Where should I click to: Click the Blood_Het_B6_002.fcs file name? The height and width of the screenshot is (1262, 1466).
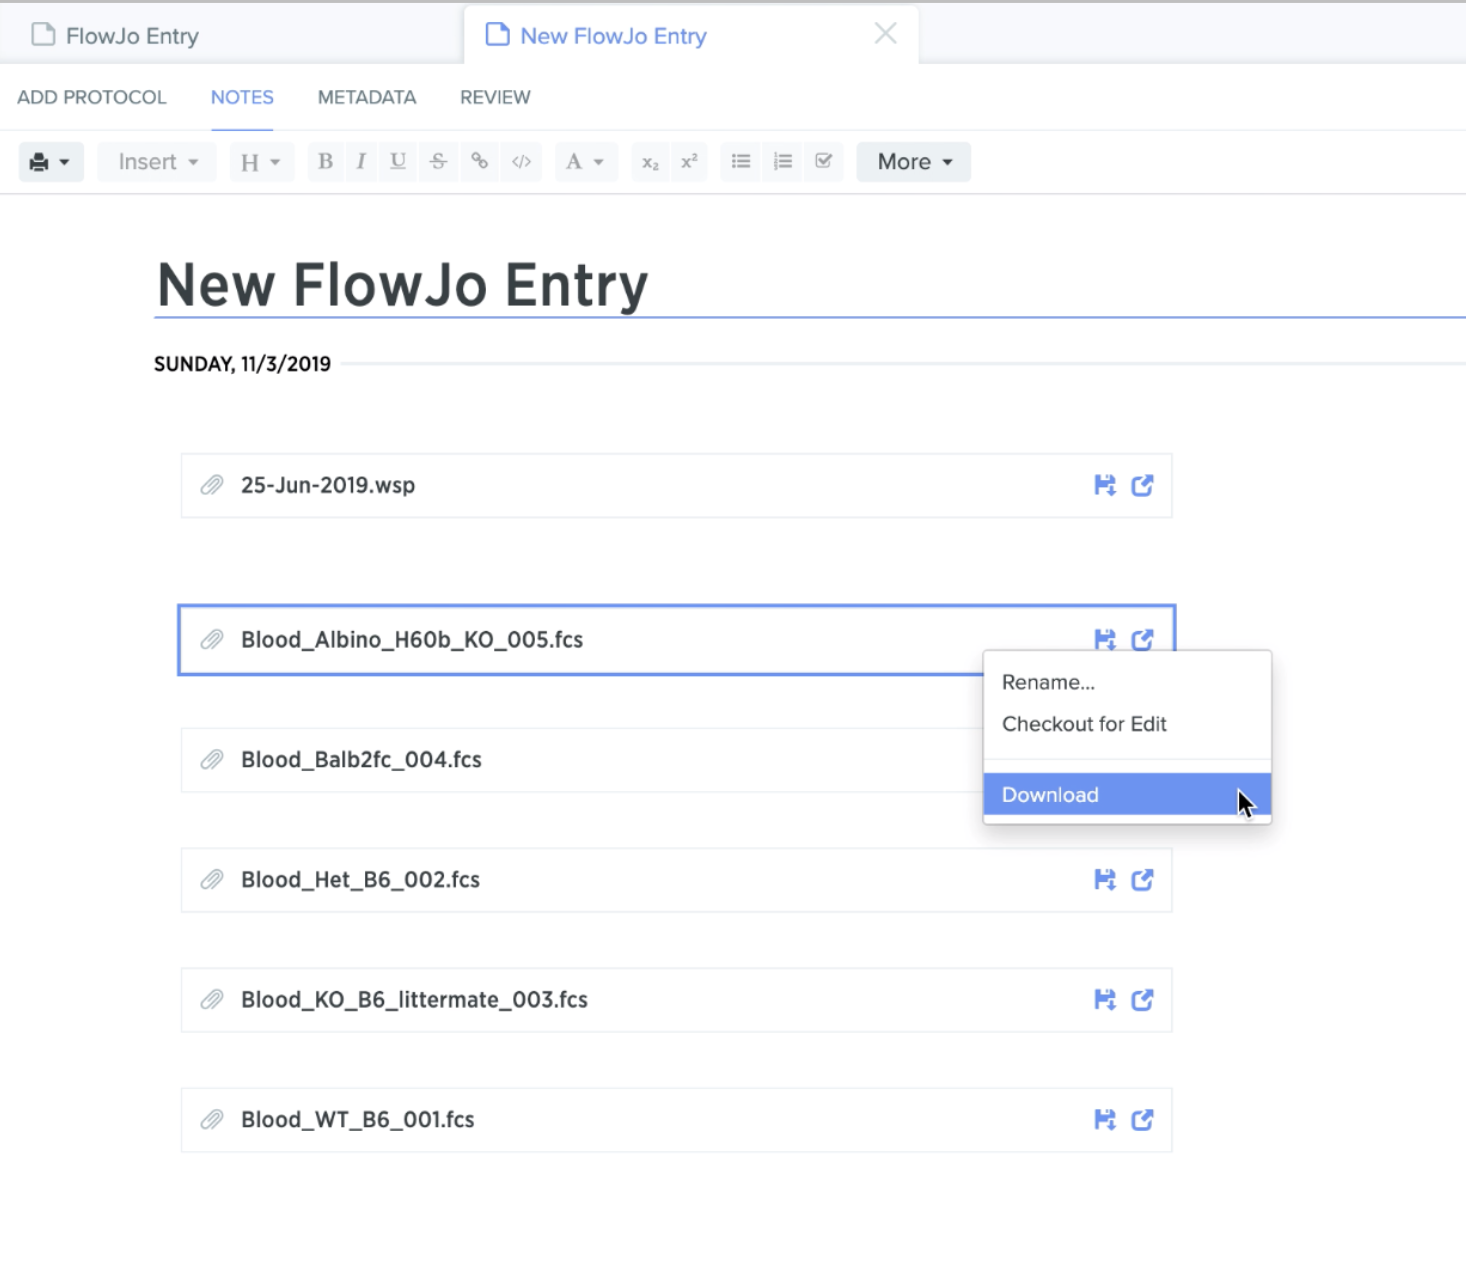tap(360, 880)
